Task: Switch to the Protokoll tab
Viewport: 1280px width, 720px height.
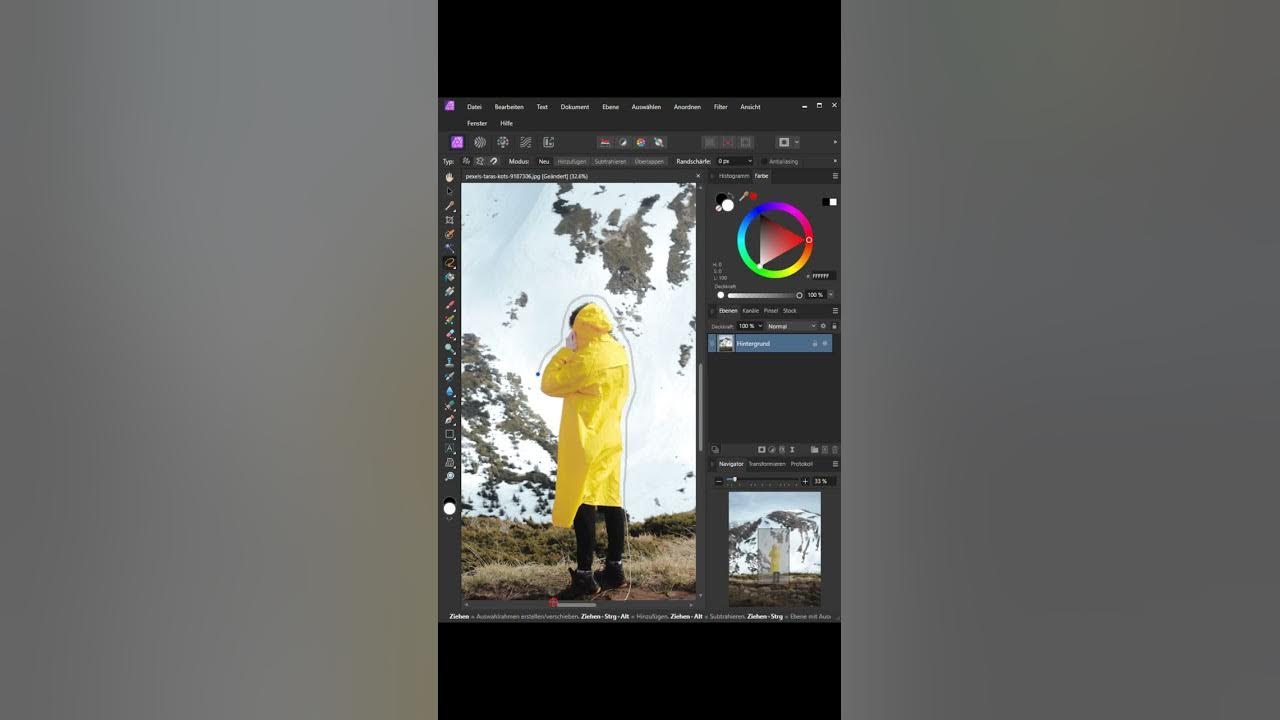Action: (x=801, y=464)
